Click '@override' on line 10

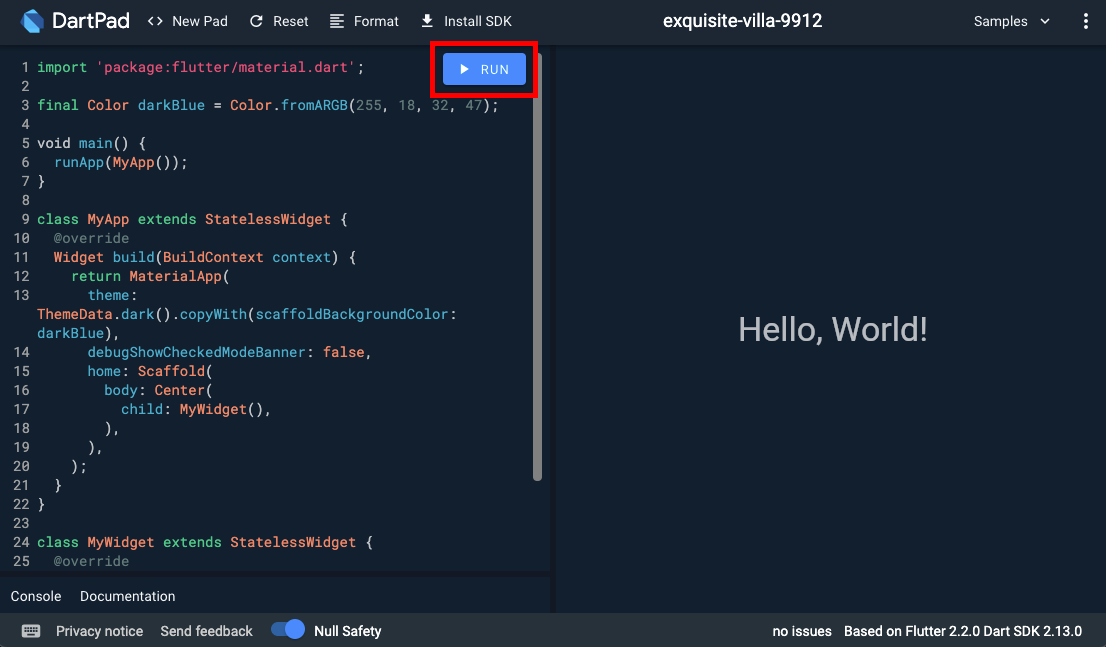tap(92, 238)
